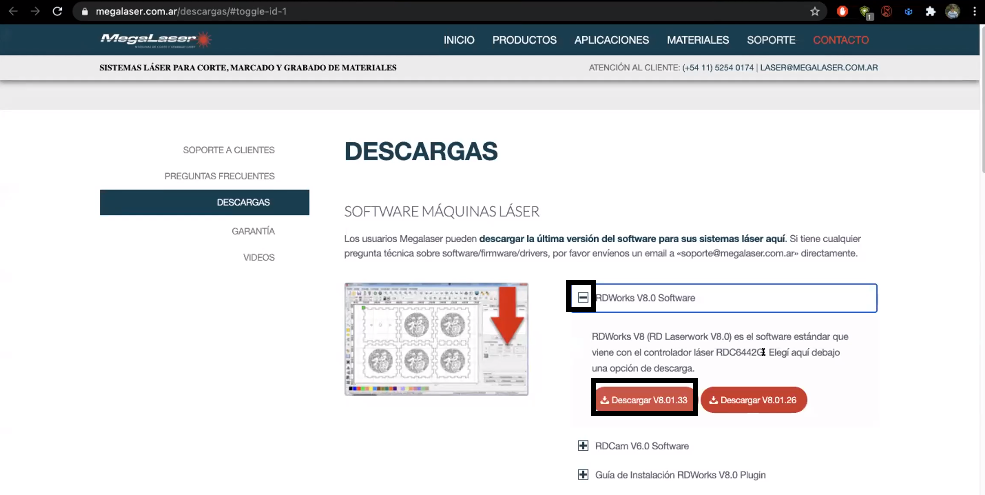The height and width of the screenshot is (495, 985).
Task: Click the RDCam V6.0 Software title text
Action: [642, 446]
